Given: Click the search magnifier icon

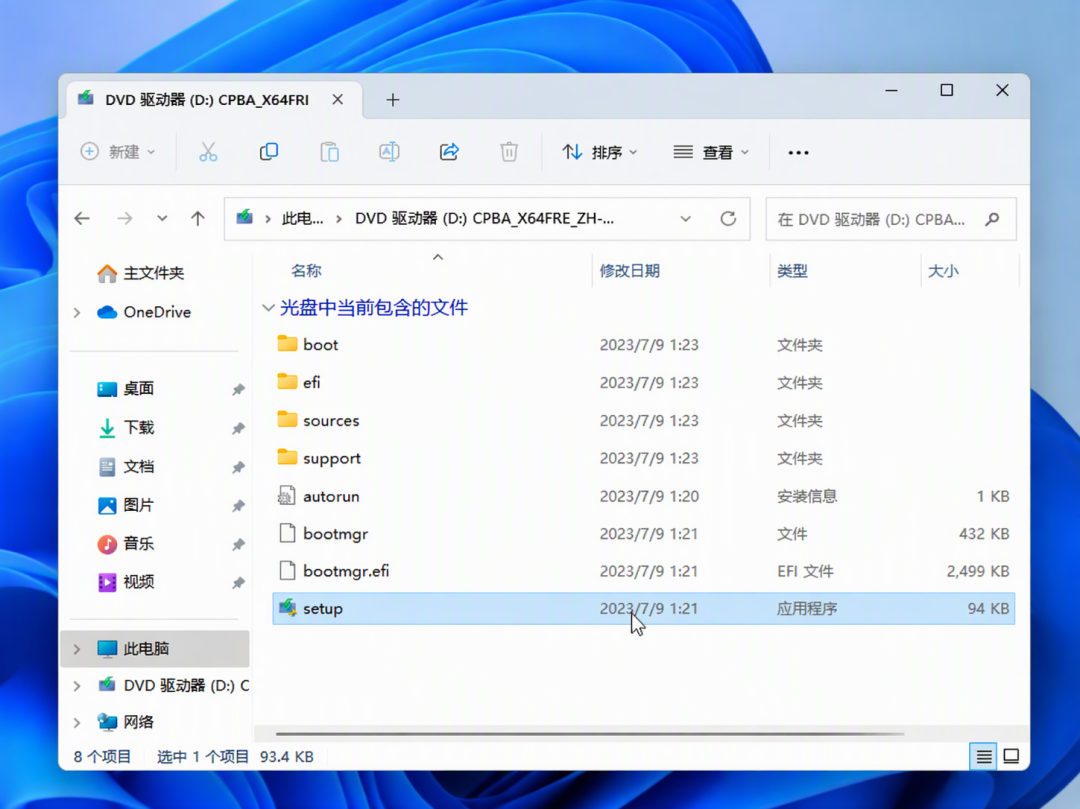Looking at the screenshot, I should [x=992, y=219].
